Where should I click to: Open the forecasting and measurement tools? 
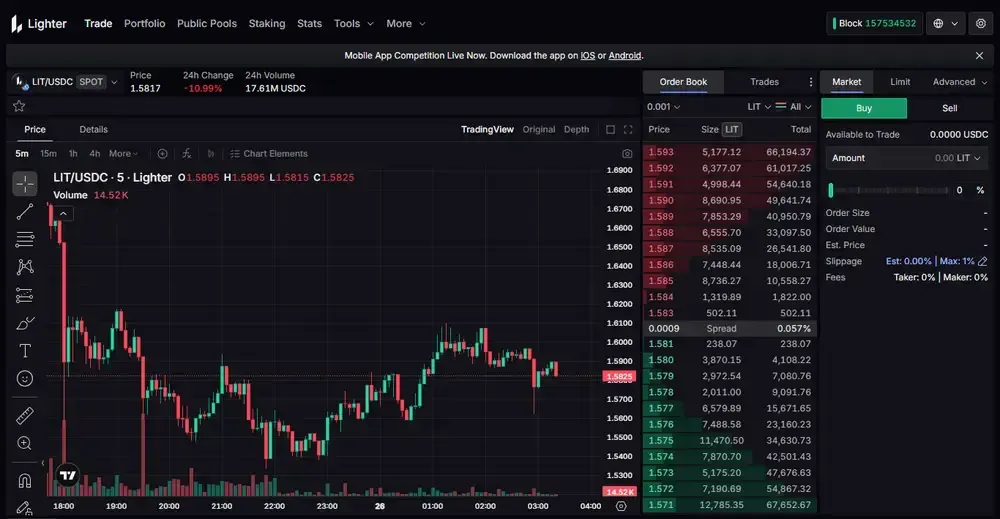point(25,295)
